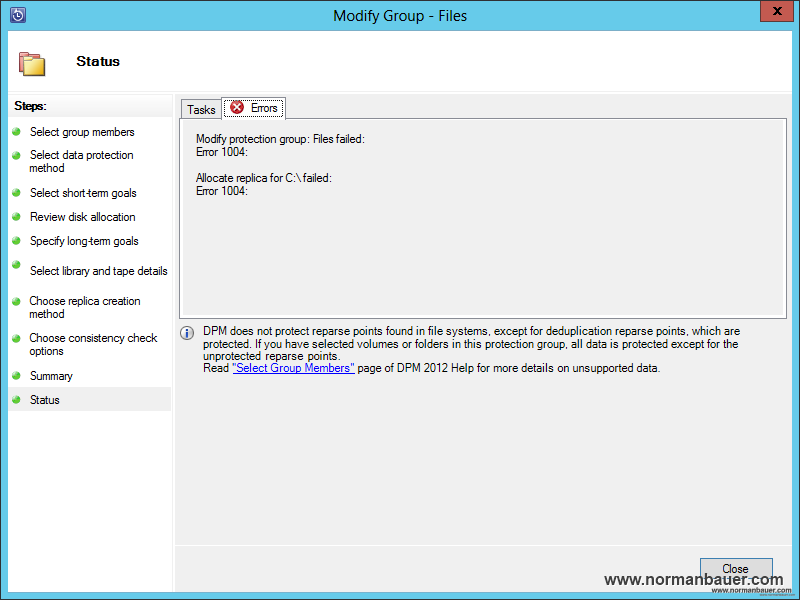The height and width of the screenshot is (600, 800).
Task: Go to Specify long-term goals step
Action: [84, 241]
